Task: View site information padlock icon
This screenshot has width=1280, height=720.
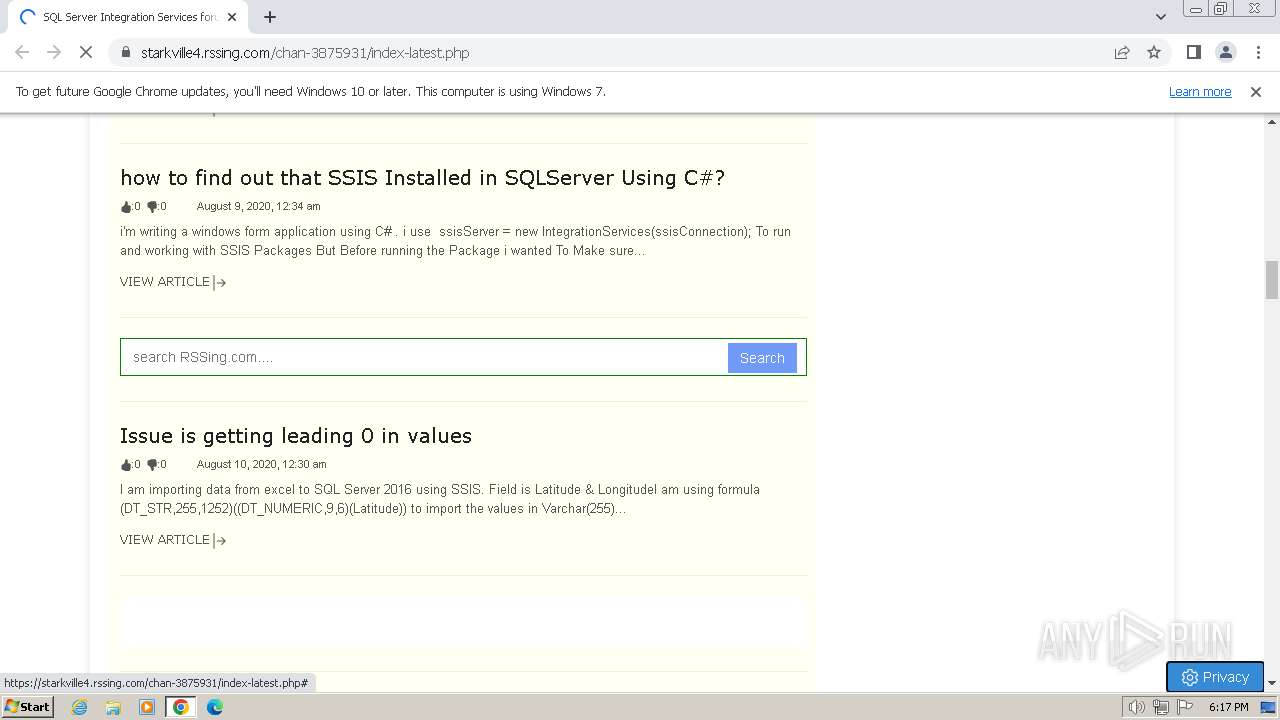Action: 125,52
